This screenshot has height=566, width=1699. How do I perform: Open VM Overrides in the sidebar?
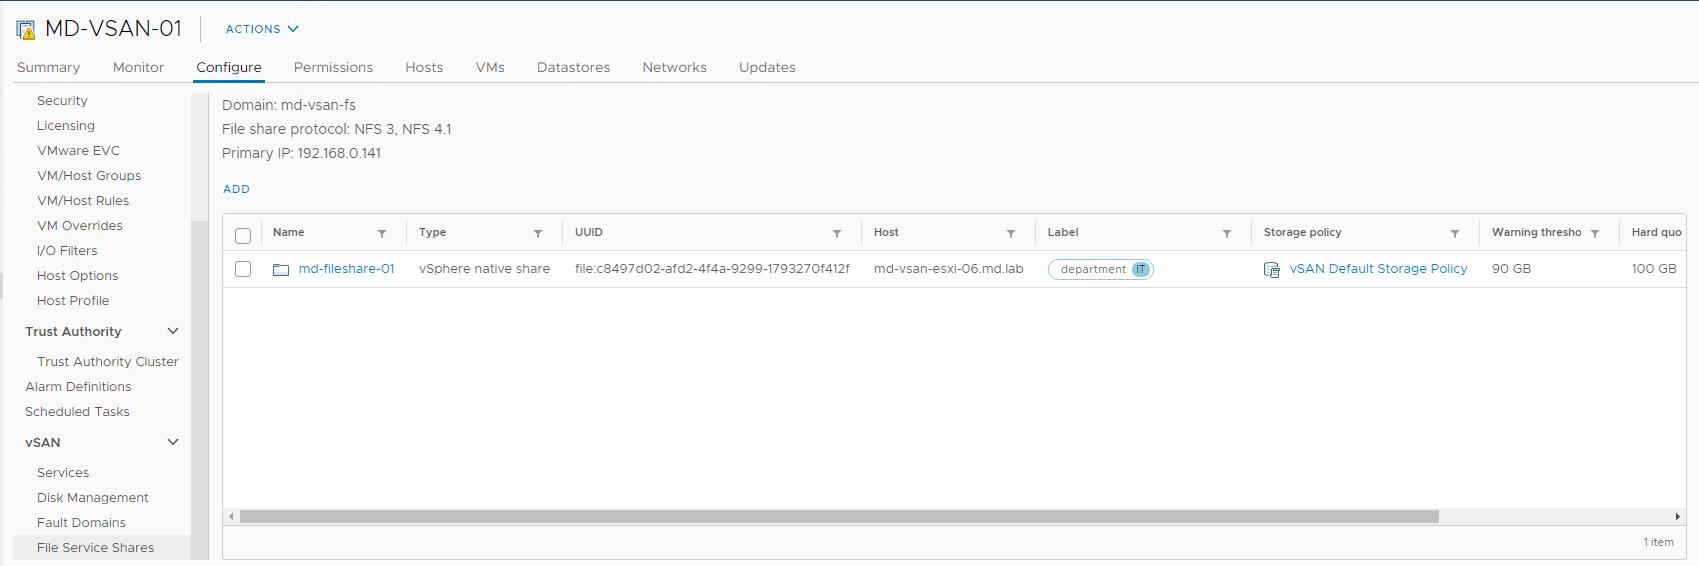point(80,226)
